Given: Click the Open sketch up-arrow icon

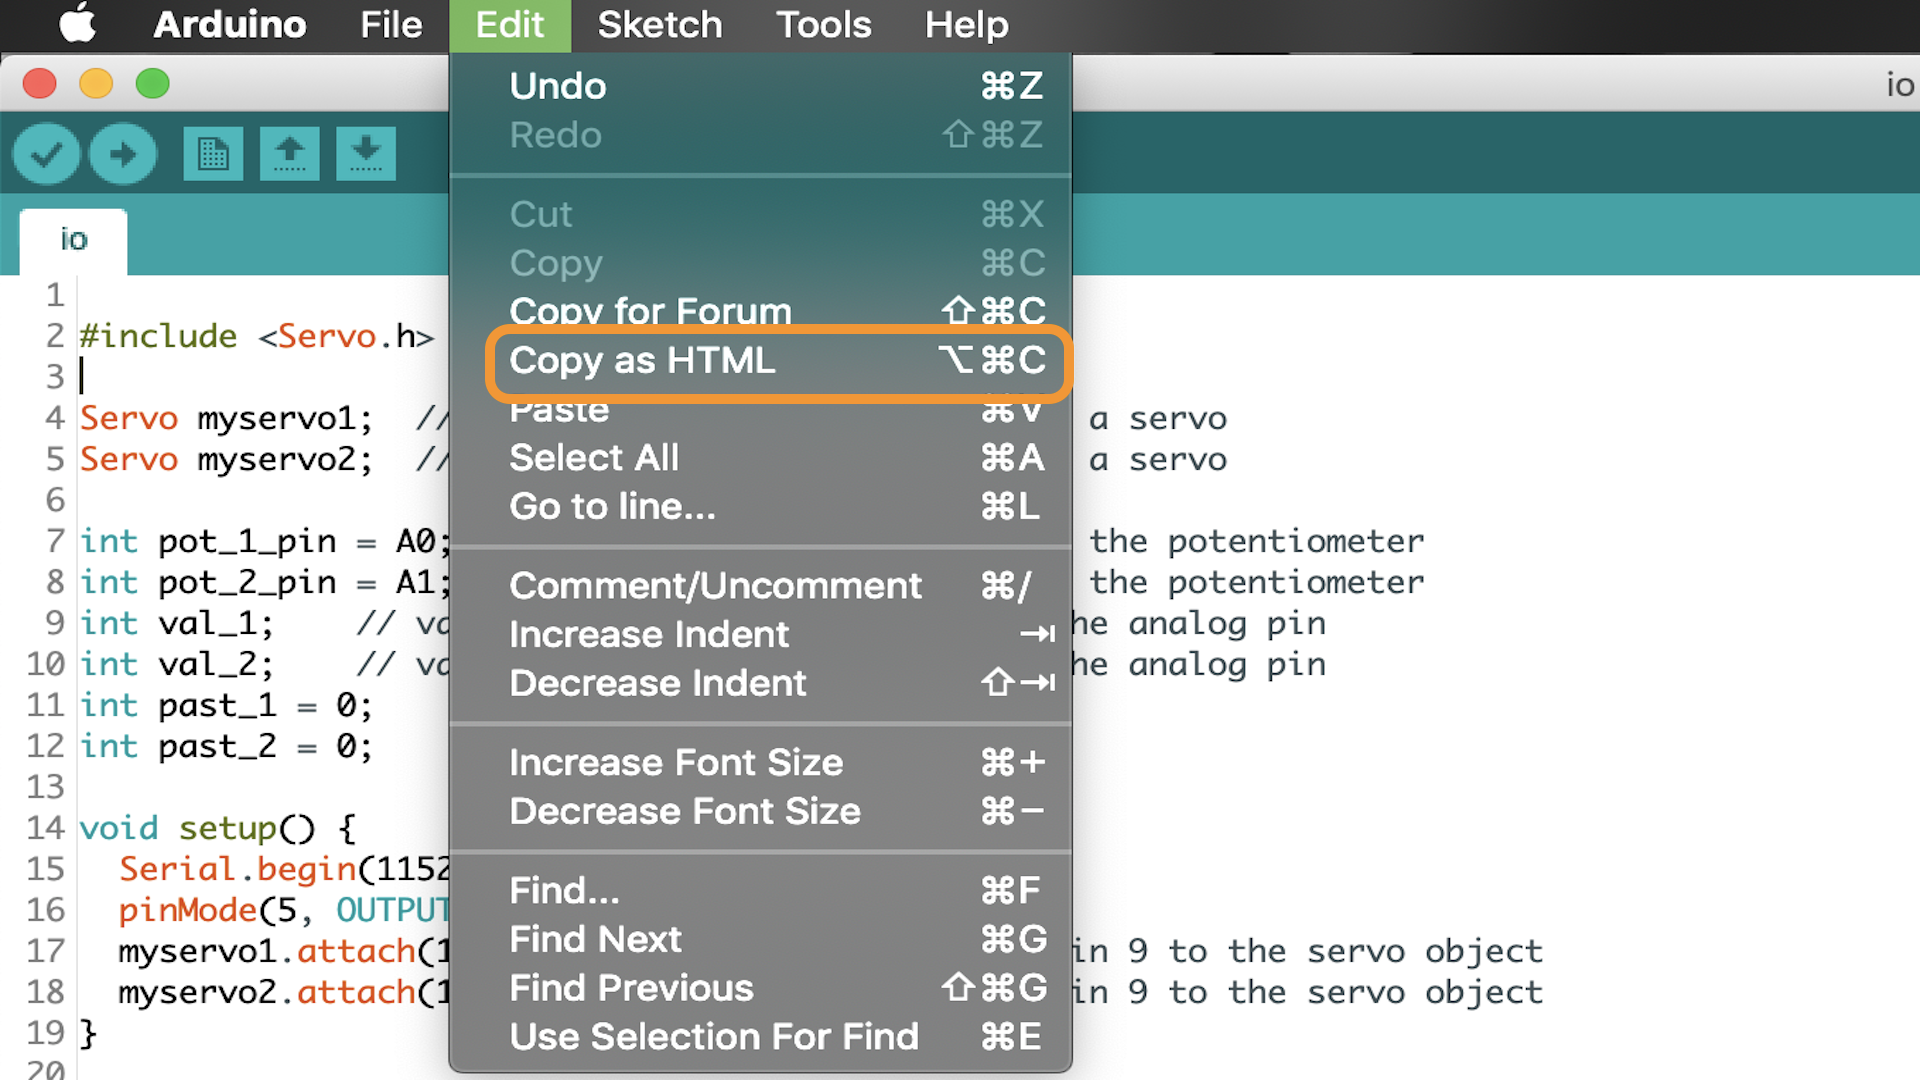Looking at the screenshot, I should click(290, 154).
